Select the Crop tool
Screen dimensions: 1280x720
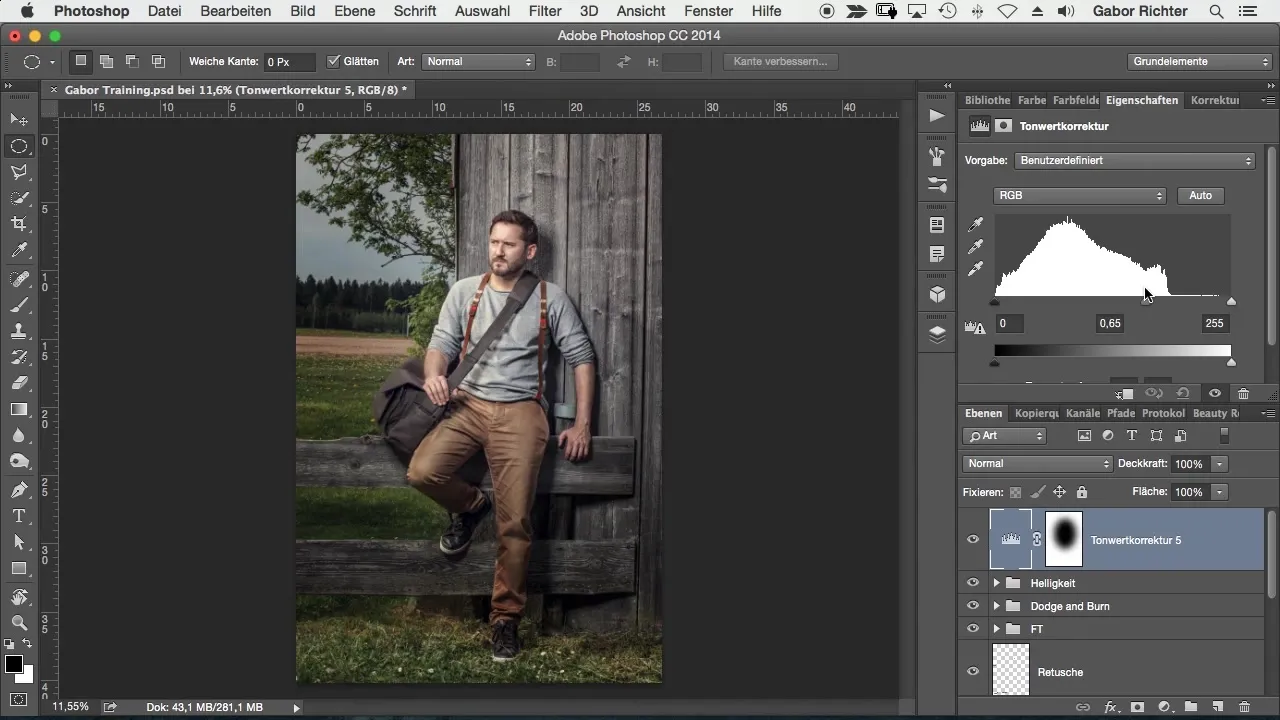pyautogui.click(x=19, y=224)
